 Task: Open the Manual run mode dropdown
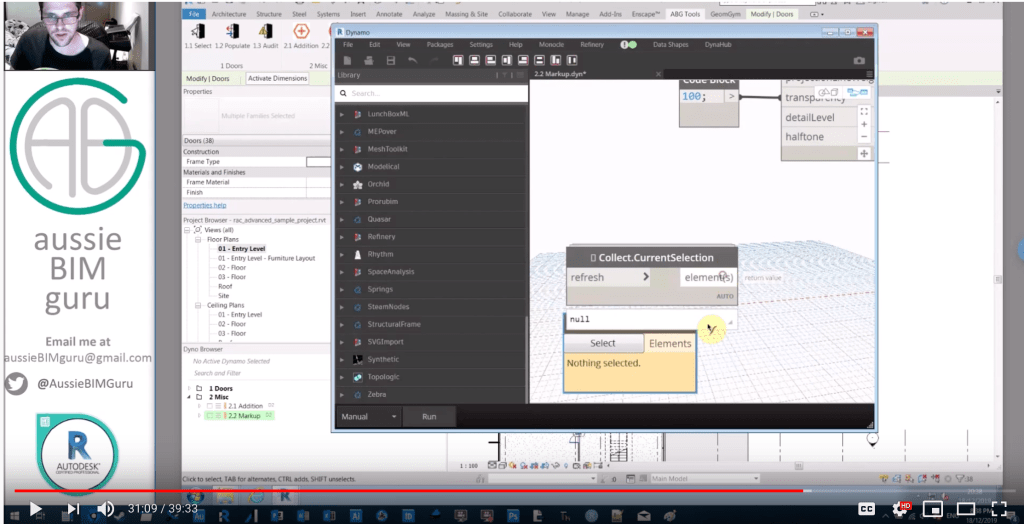[370, 416]
